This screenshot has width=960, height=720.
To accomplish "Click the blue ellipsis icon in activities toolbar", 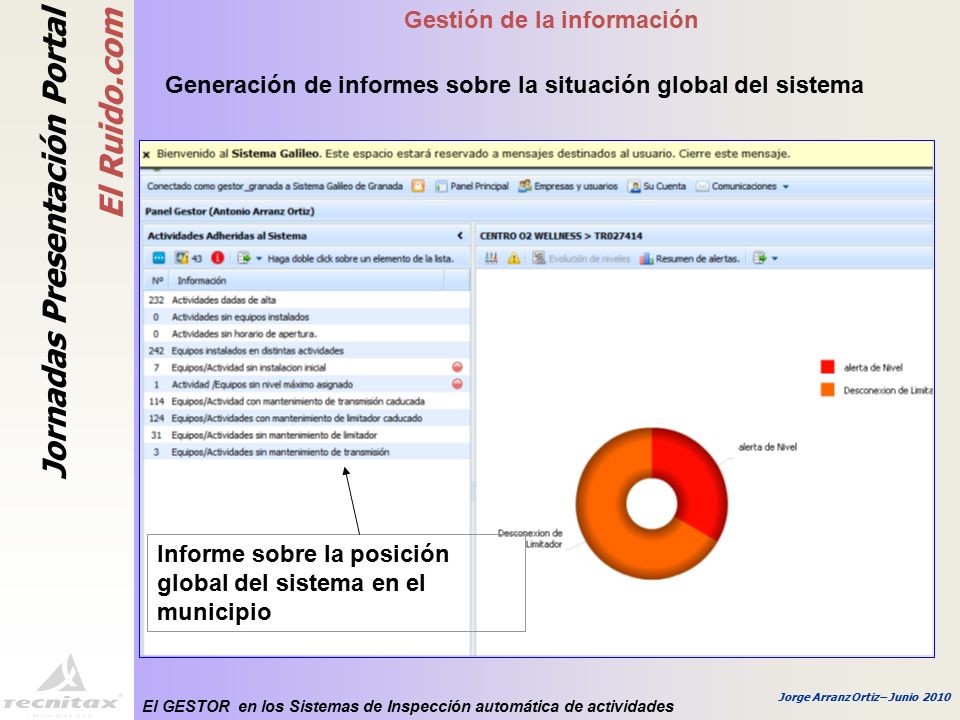I will (159, 258).
